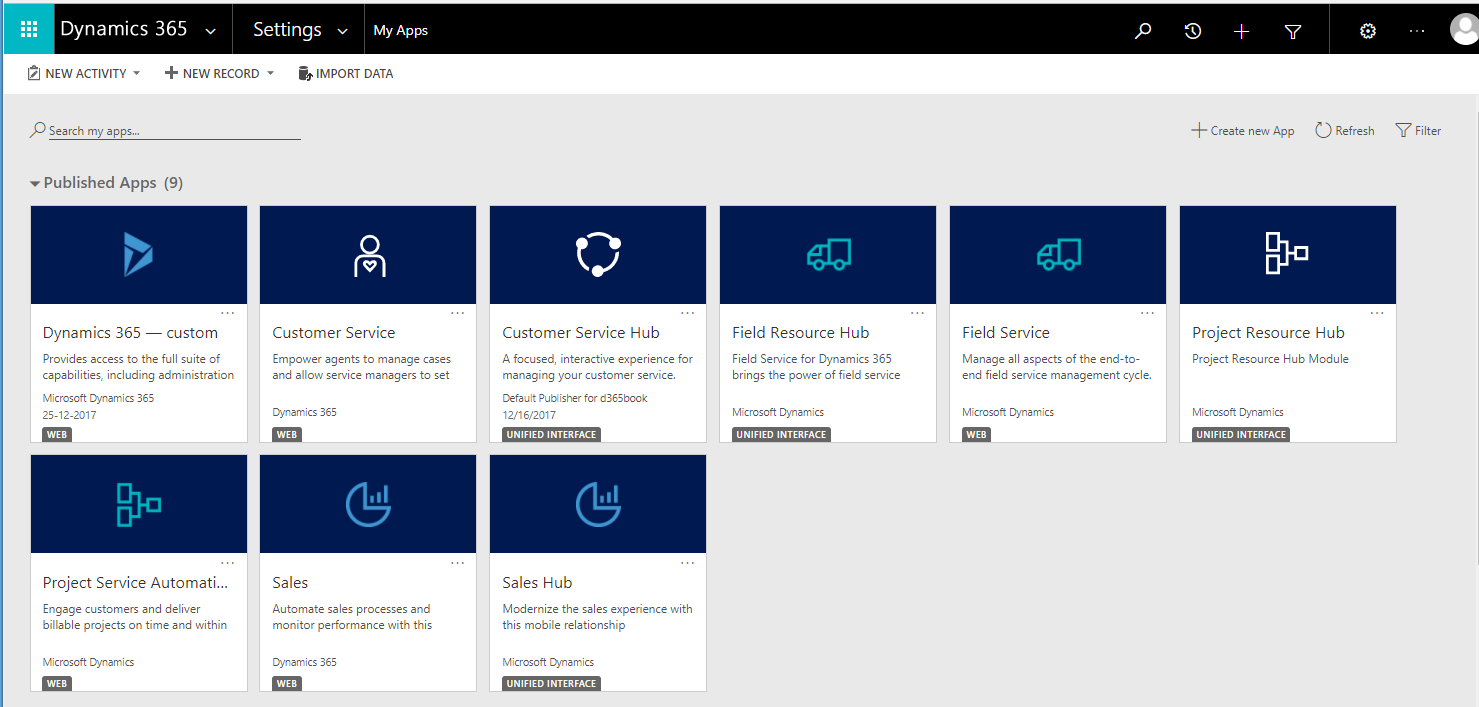
Task: Open Dynamics 365 — custom app title
Action: pos(130,333)
